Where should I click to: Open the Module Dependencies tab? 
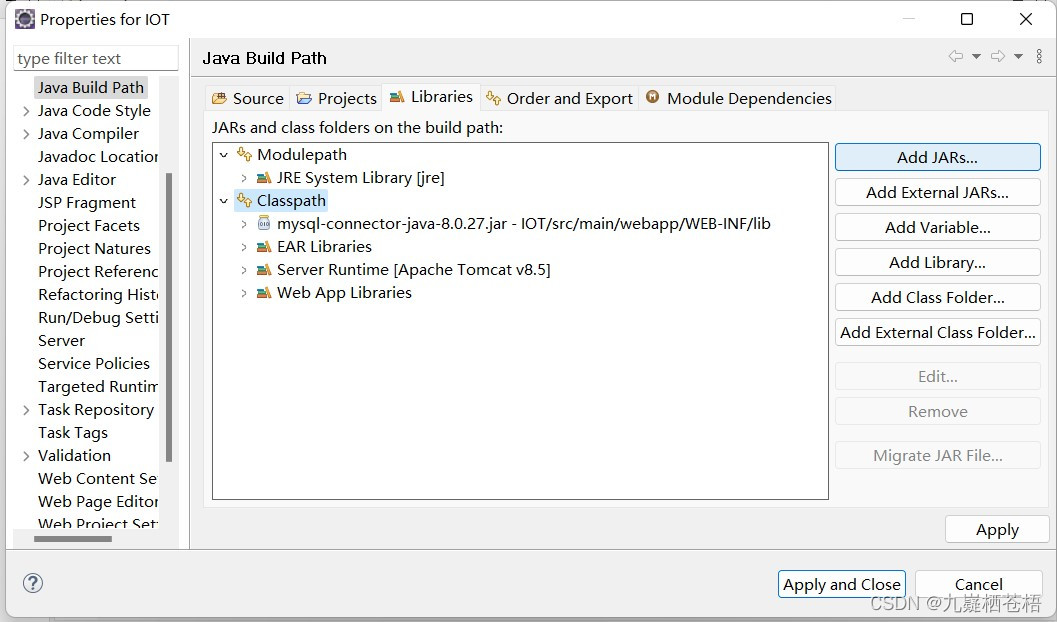pyautogui.click(x=739, y=98)
